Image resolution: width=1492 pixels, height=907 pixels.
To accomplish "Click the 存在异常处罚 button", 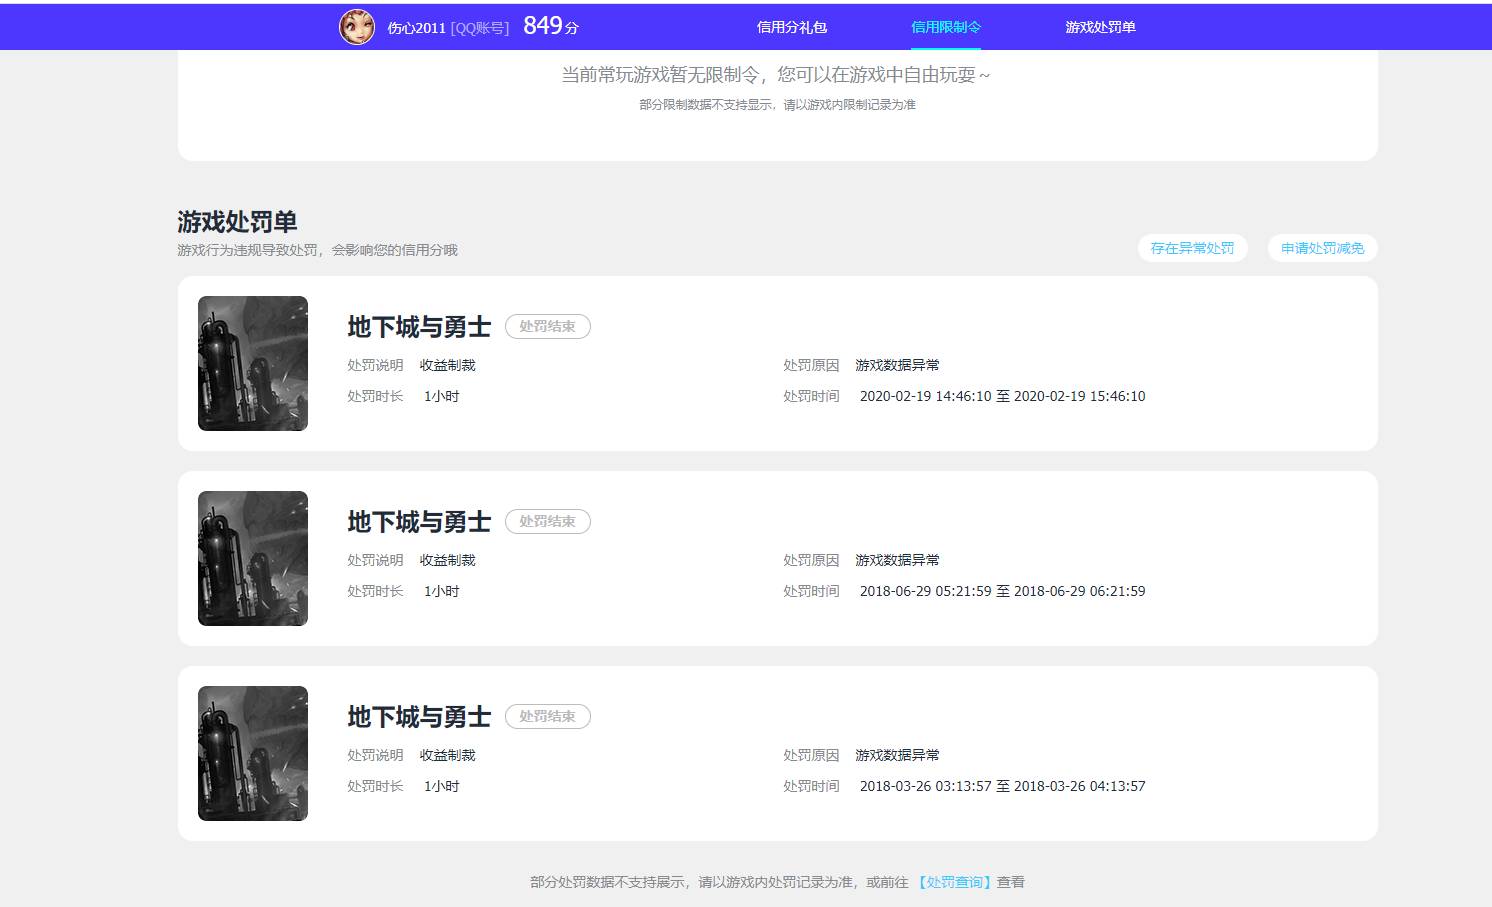I will coord(1192,248).
